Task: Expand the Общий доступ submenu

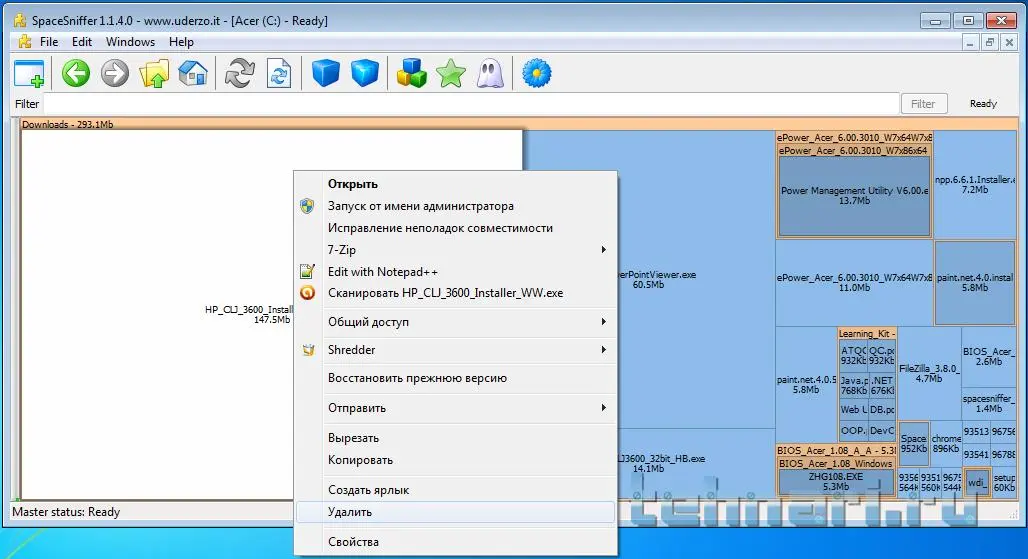Action: coord(455,322)
